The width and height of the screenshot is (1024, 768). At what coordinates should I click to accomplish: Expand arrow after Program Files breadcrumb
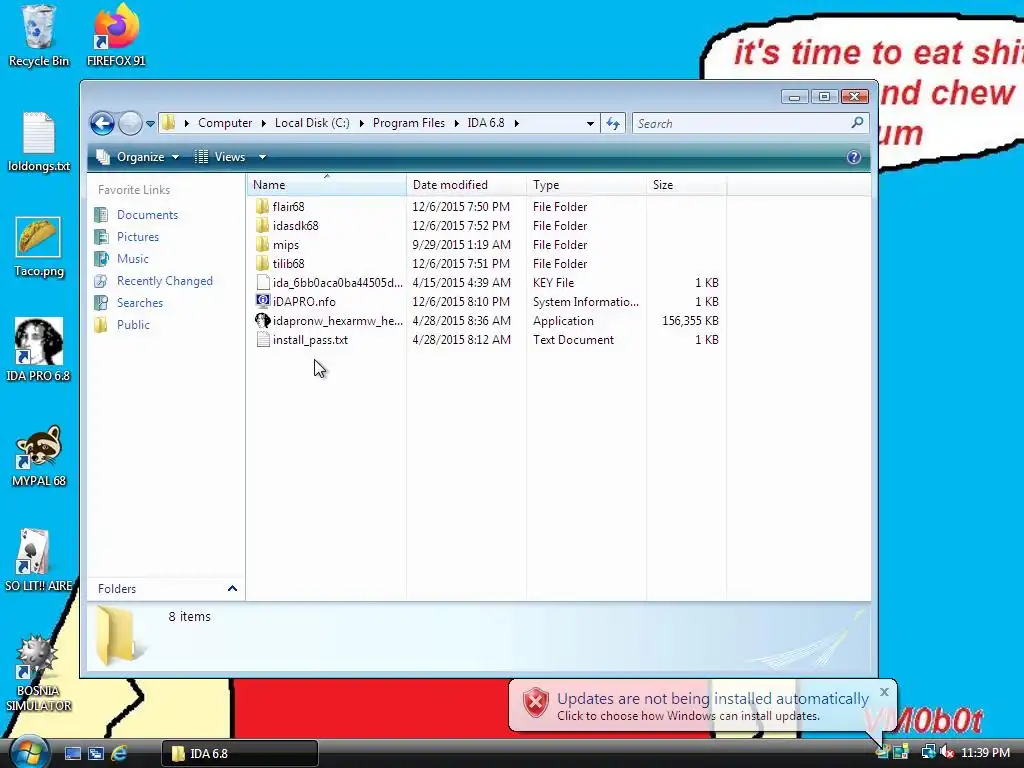[x=456, y=123]
